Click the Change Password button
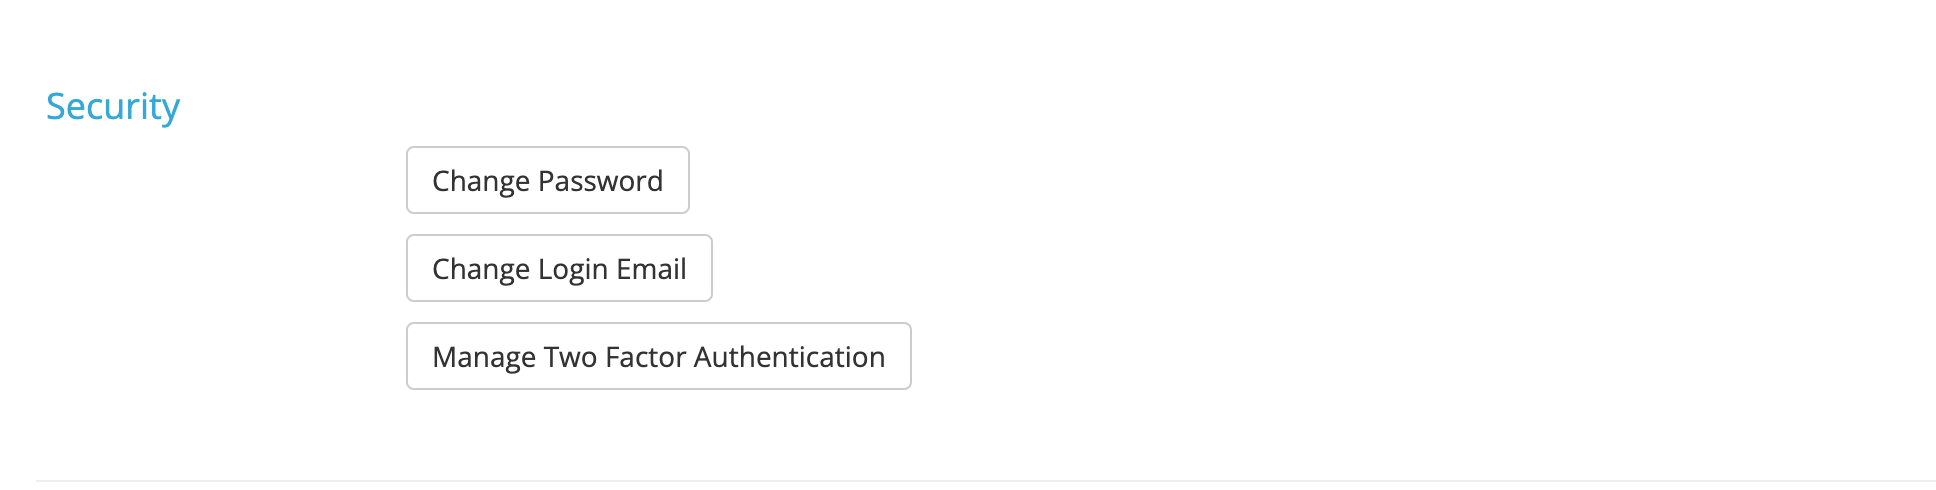 pos(547,181)
